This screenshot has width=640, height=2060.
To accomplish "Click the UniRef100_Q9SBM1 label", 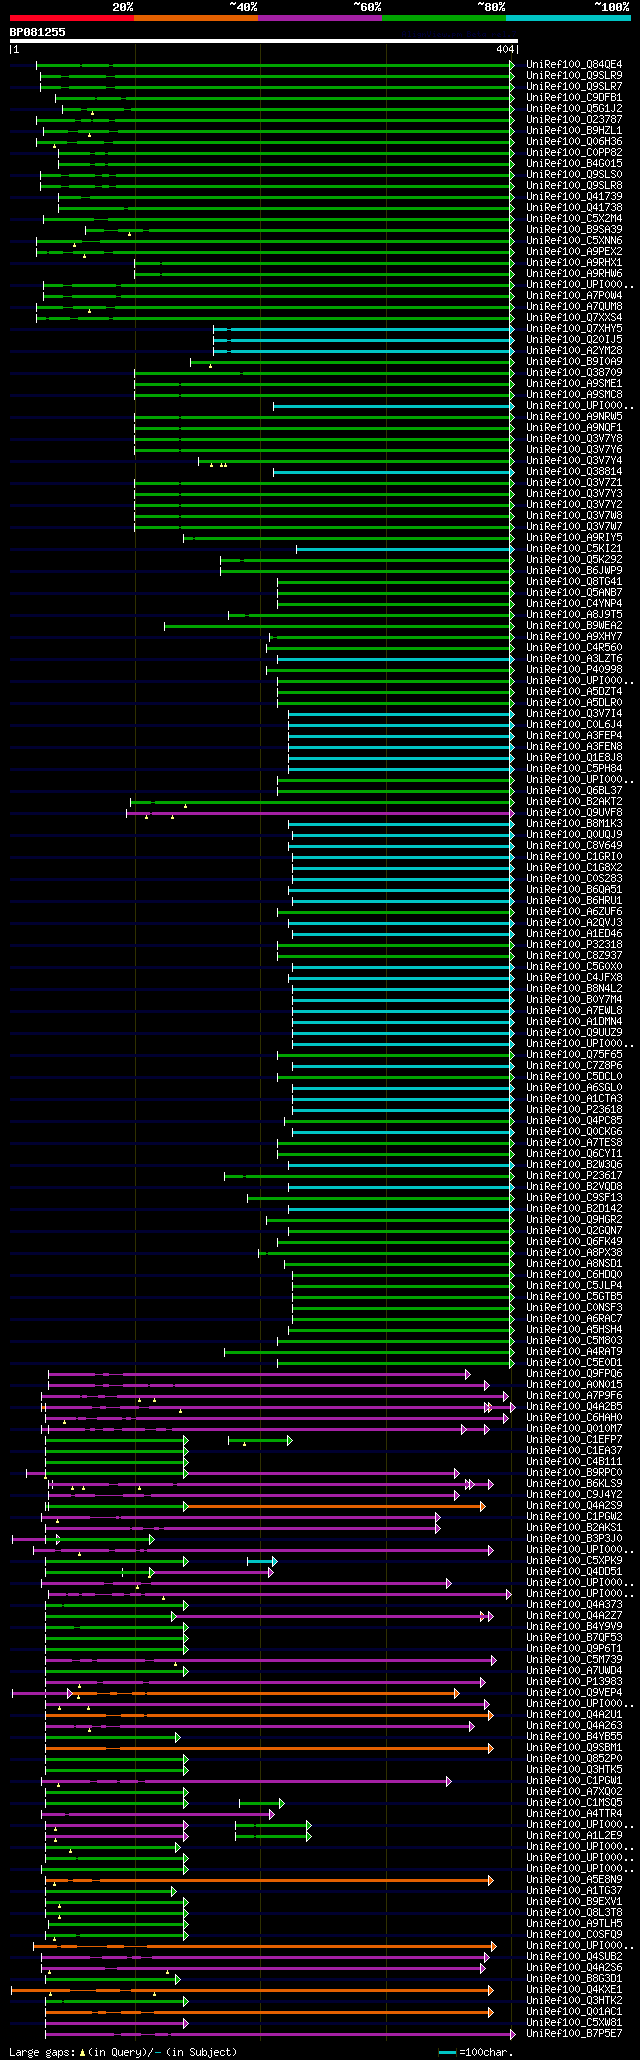I will 574,1748.
